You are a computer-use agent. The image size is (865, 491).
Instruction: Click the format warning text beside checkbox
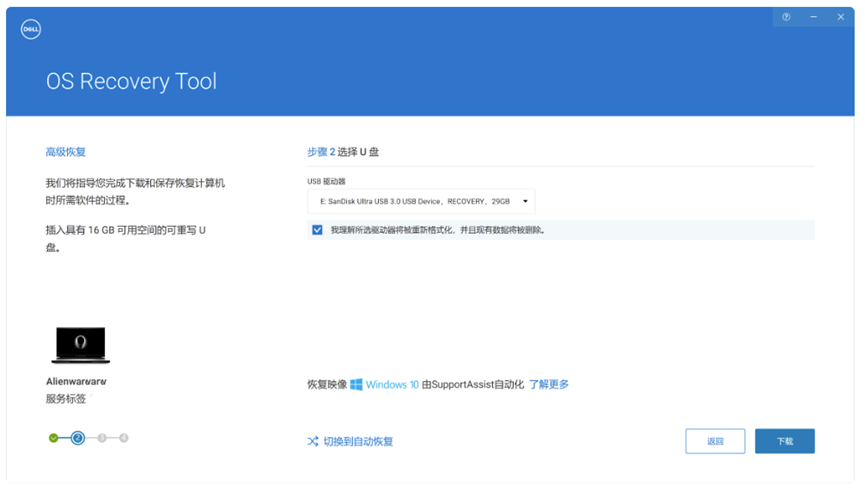(438, 230)
